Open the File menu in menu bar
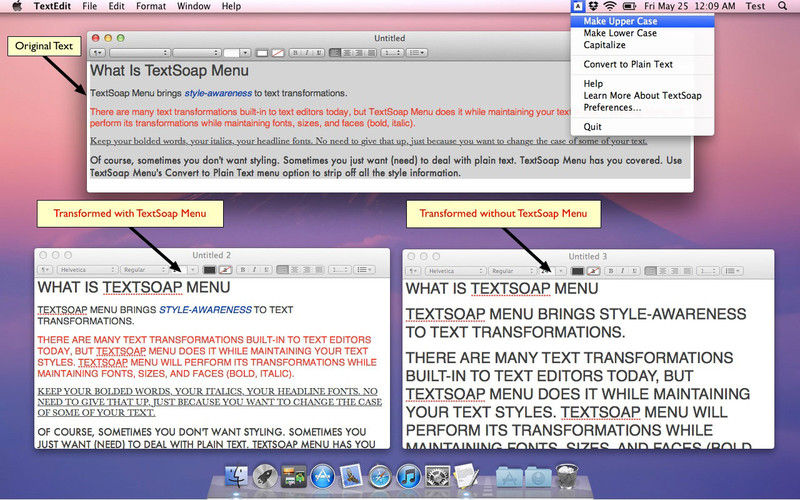Viewport: 800px width, 500px height. tap(90, 6)
